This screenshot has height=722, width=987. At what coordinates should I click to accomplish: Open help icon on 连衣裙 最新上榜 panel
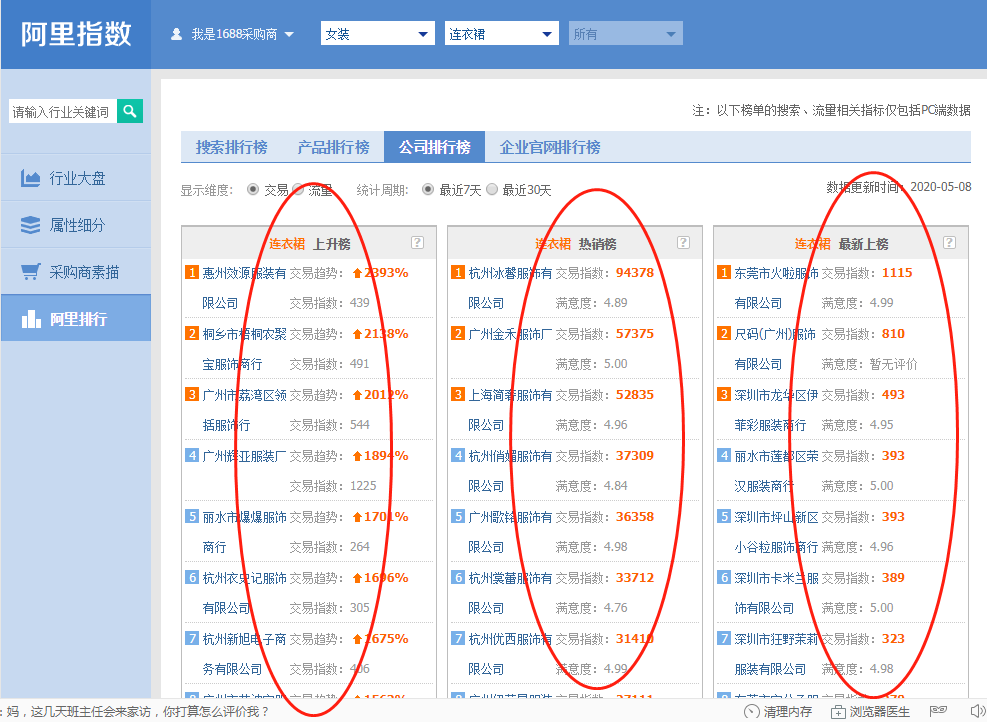pos(949,242)
